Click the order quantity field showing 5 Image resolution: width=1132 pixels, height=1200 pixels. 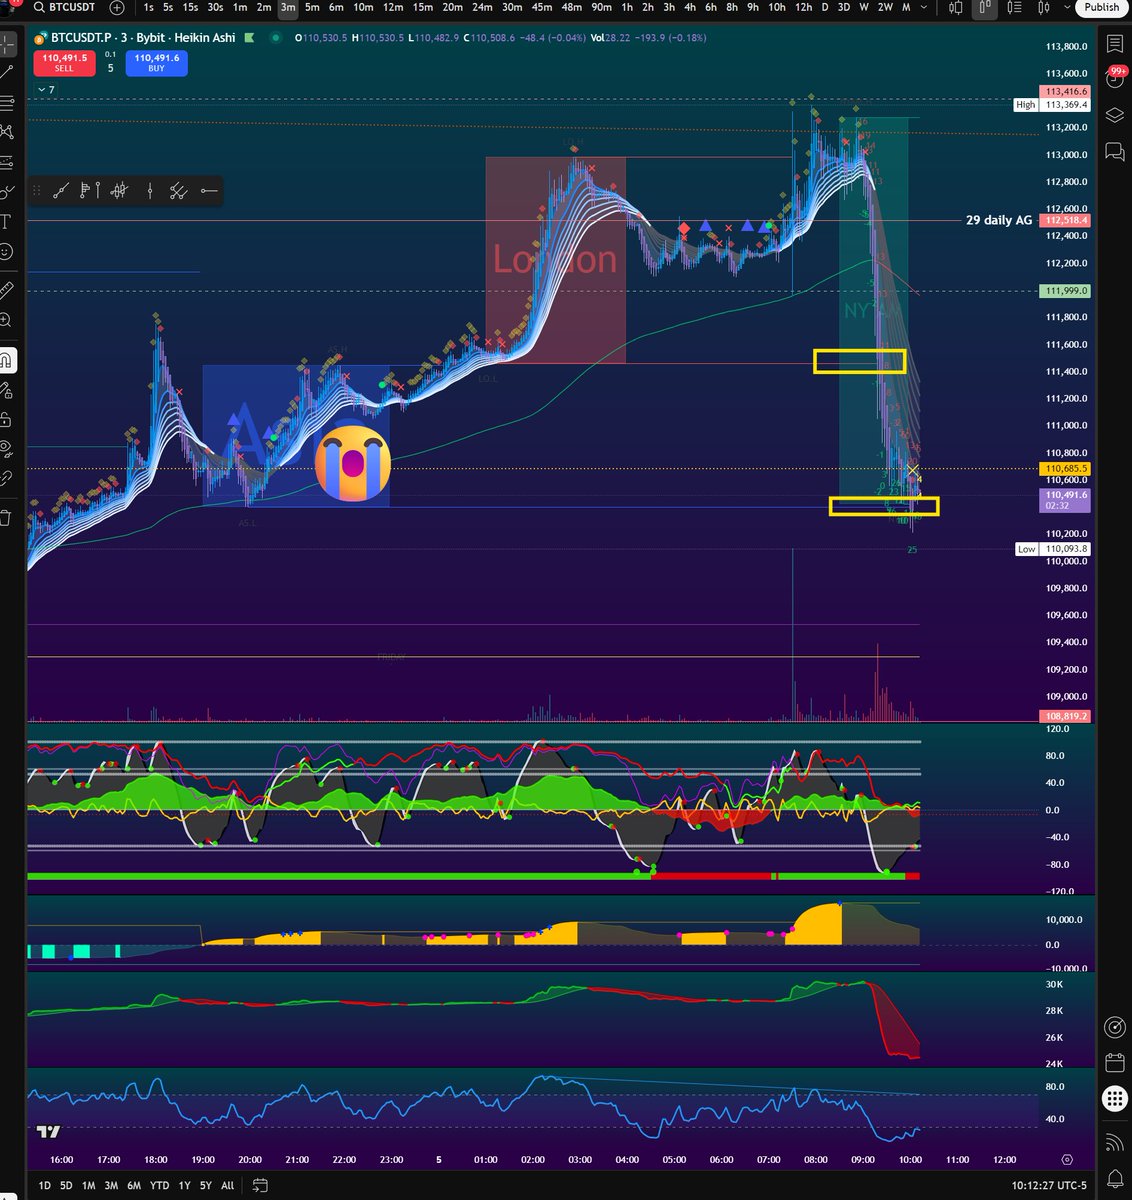(110, 68)
